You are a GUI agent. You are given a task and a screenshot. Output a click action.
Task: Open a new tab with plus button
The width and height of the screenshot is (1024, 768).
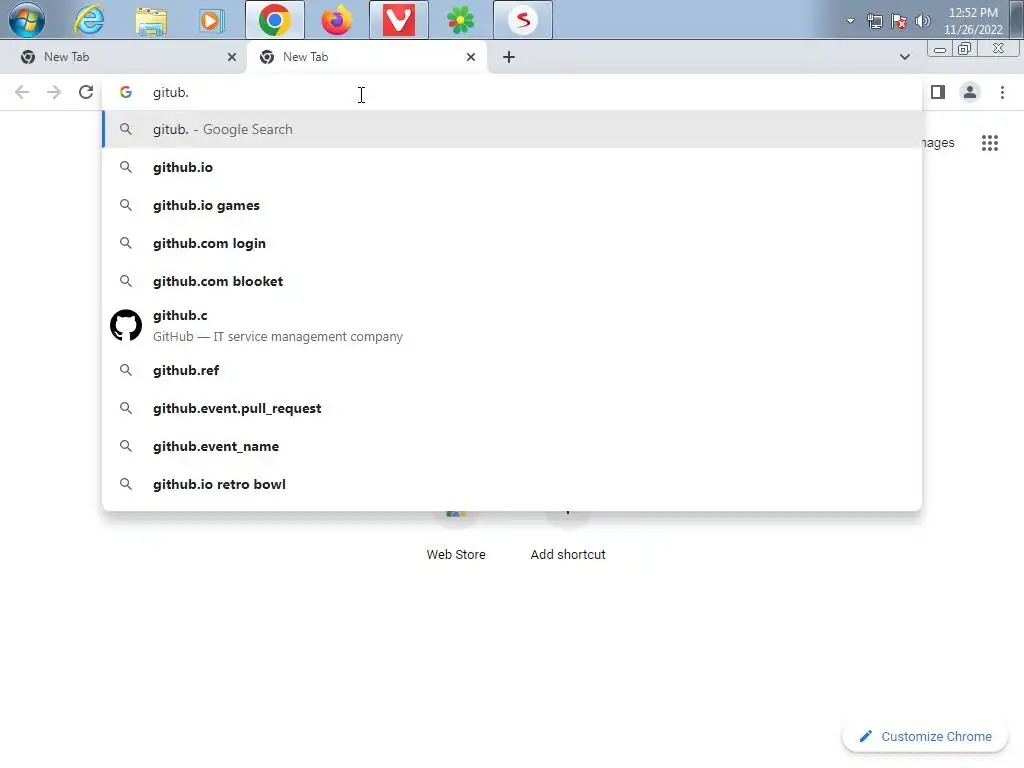[x=509, y=57]
